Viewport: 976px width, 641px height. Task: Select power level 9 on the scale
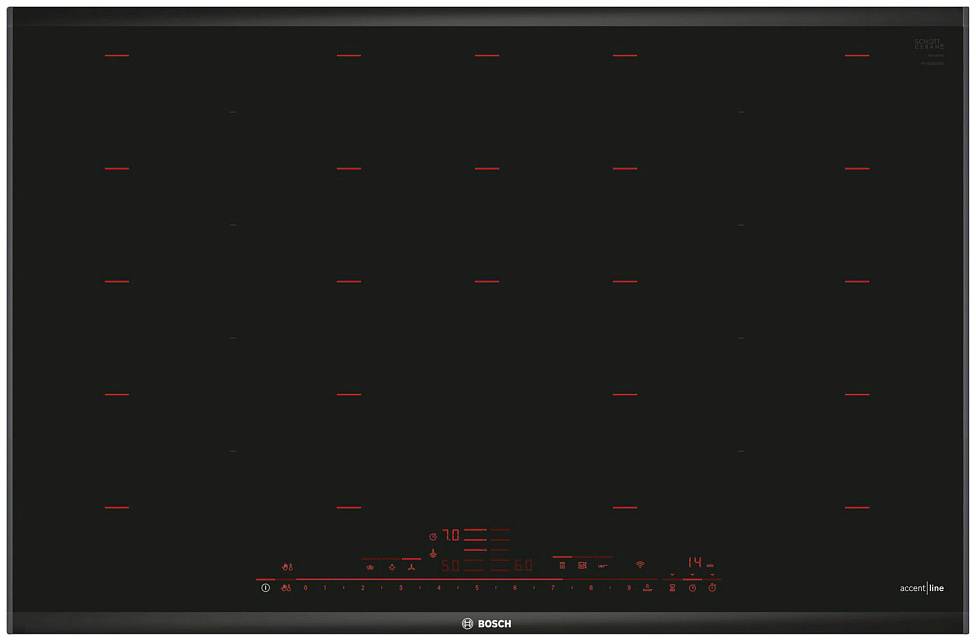629,588
